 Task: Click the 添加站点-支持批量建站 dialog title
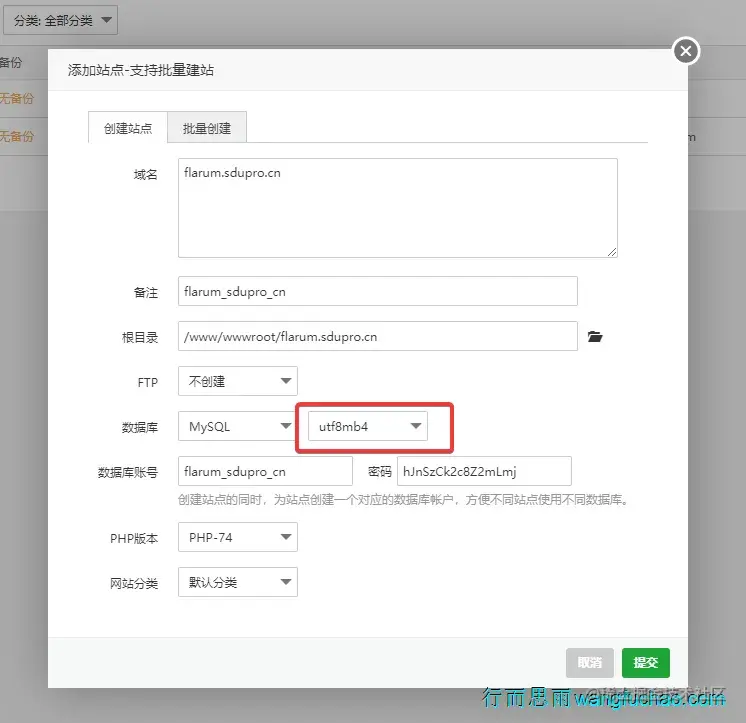(141, 70)
